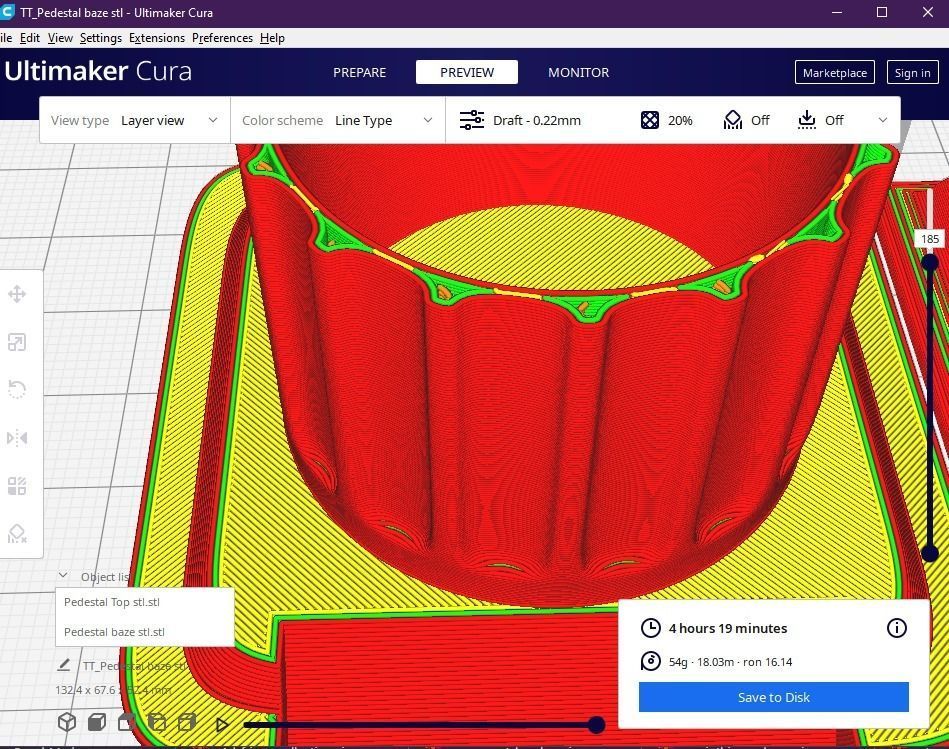The height and width of the screenshot is (749, 949).
Task: Click the Draft - 0.22mm profile text
Action: [x=537, y=120]
